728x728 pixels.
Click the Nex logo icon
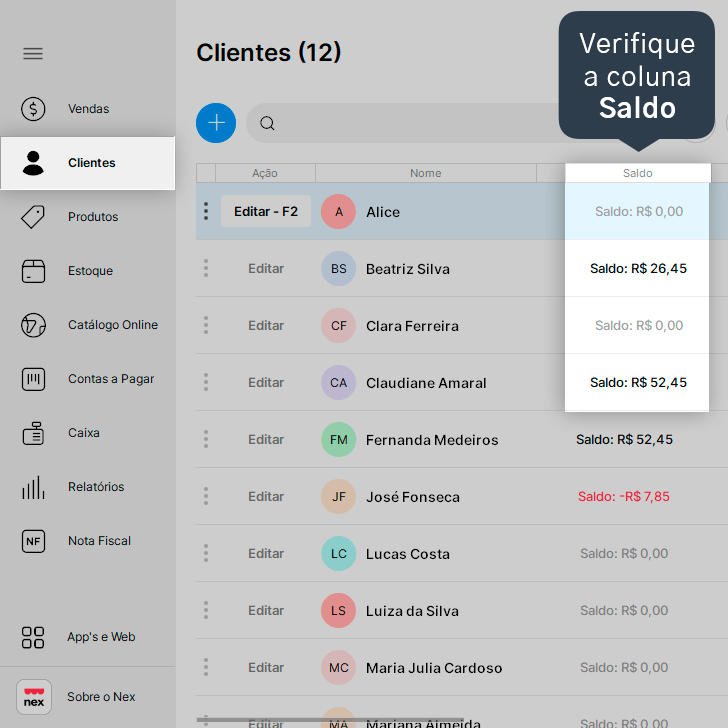pos(34,697)
